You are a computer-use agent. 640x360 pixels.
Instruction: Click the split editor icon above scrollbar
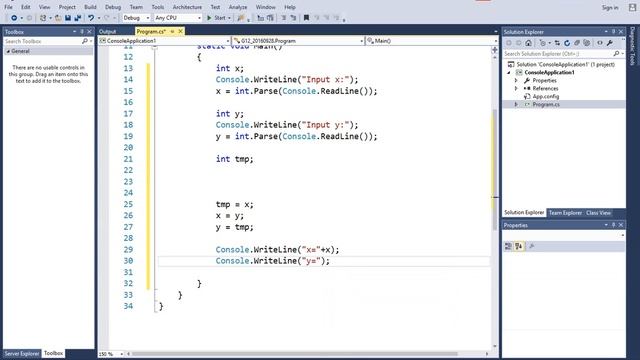click(494, 50)
